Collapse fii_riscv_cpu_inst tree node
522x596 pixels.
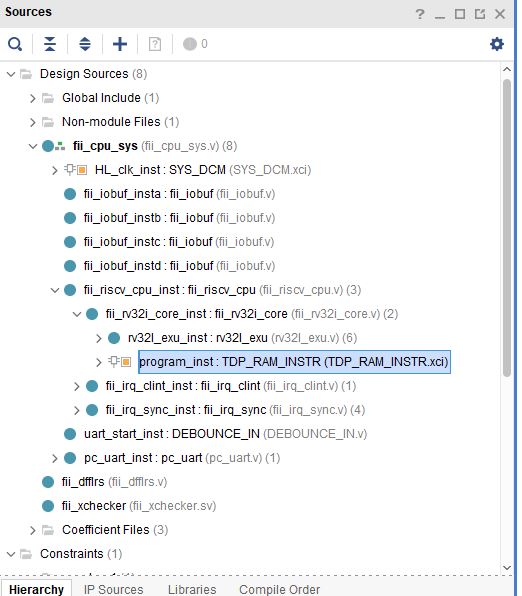coord(55,290)
